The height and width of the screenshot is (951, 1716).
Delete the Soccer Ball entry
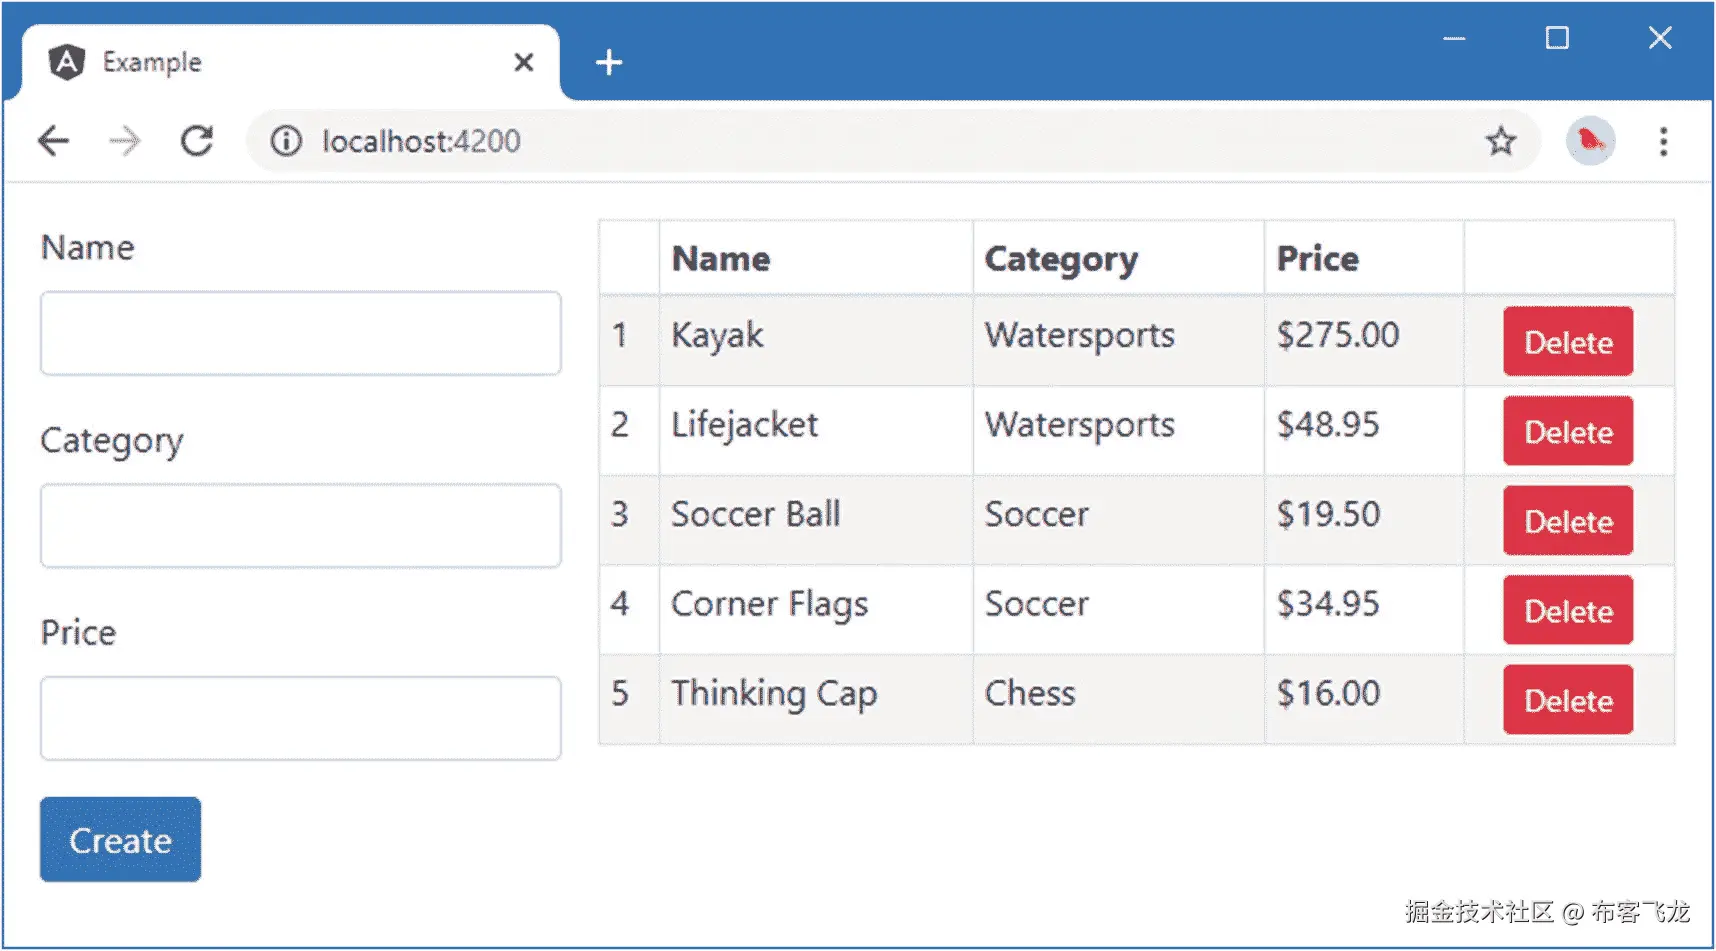[1567, 521]
